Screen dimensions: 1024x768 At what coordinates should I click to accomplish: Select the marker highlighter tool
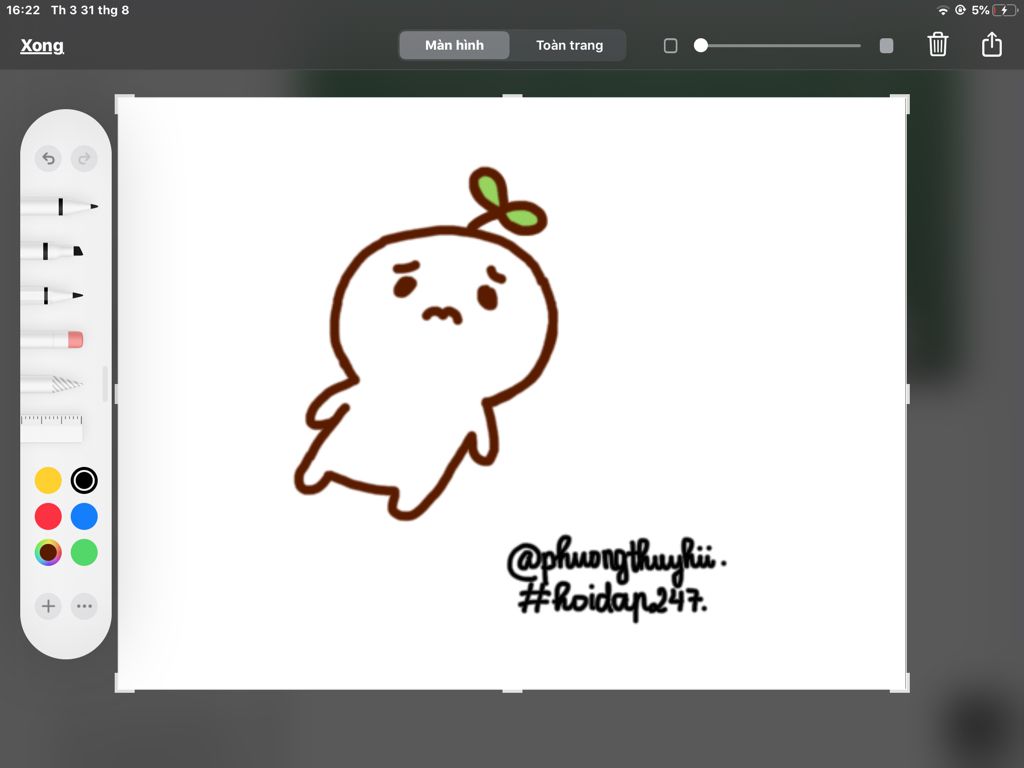pos(52,251)
